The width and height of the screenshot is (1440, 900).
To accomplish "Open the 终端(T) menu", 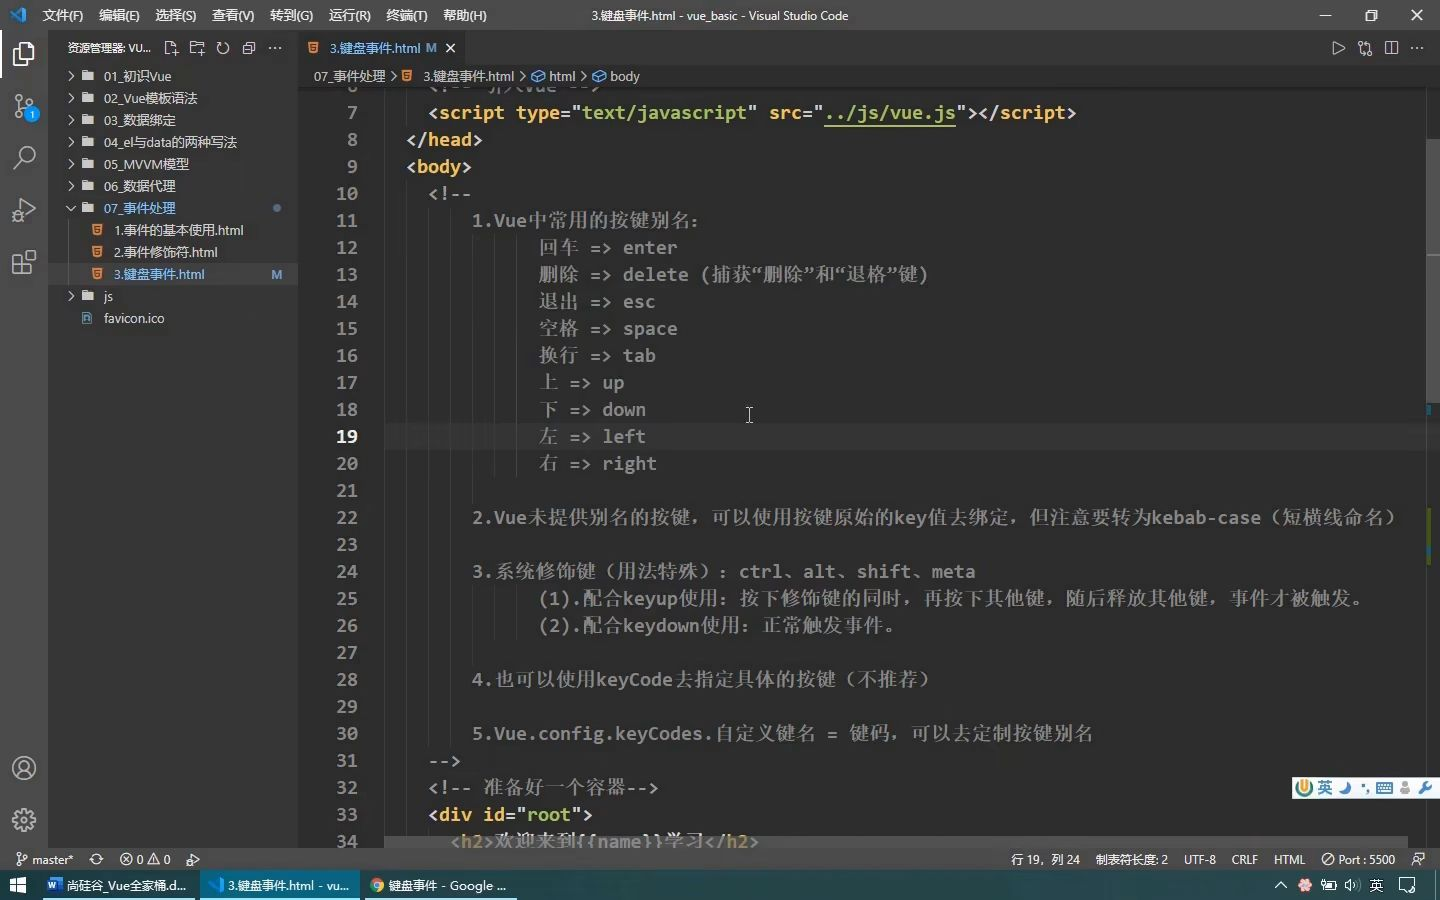I will (407, 15).
